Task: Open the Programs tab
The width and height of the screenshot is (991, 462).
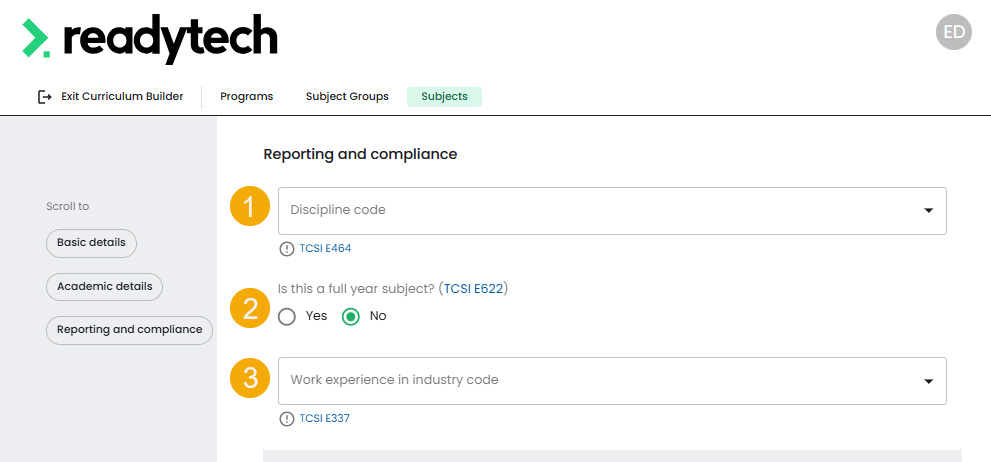Action: point(246,97)
